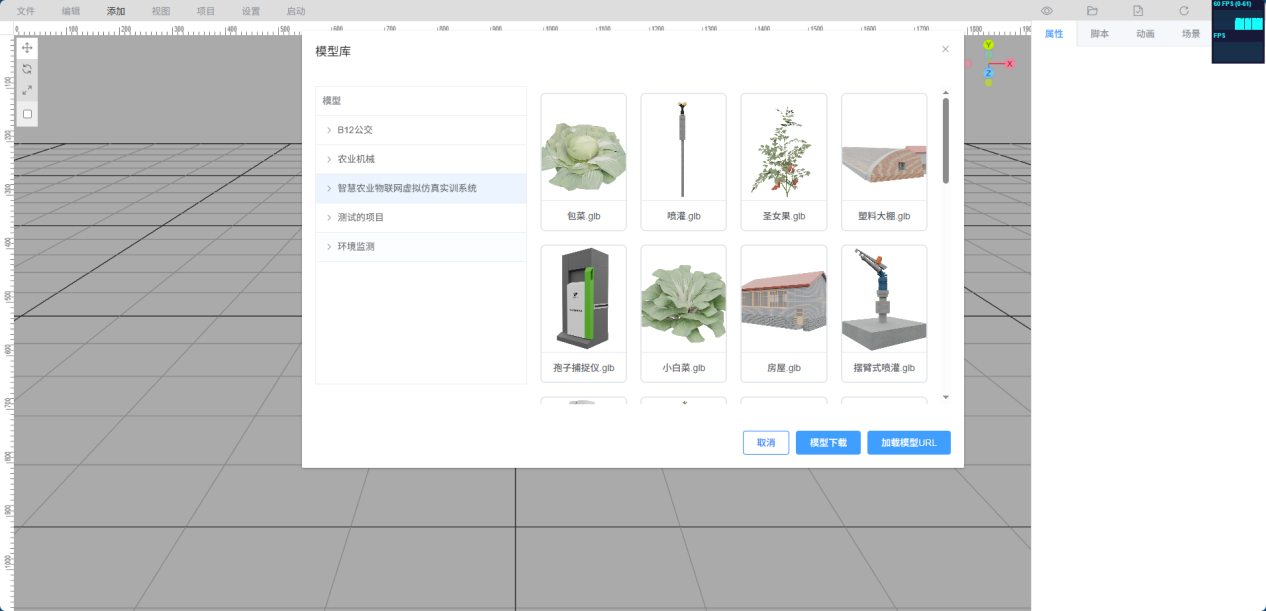The width and height of the screenshot is (1266, 611).
Task: Select the rotate tool icon
Action: coord(27,70)
